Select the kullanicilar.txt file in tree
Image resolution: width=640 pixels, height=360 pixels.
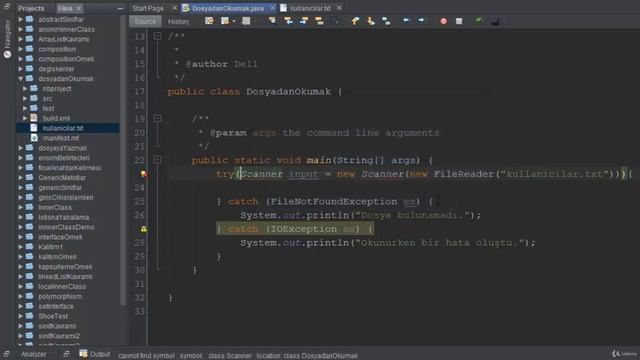coord(63,128)
